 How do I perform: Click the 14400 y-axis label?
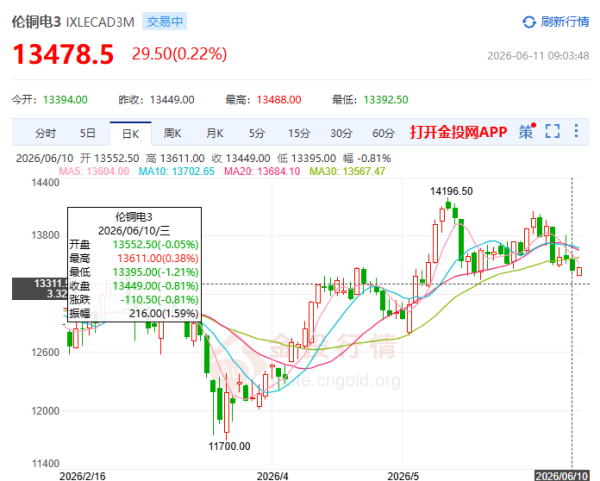[46, 183]
